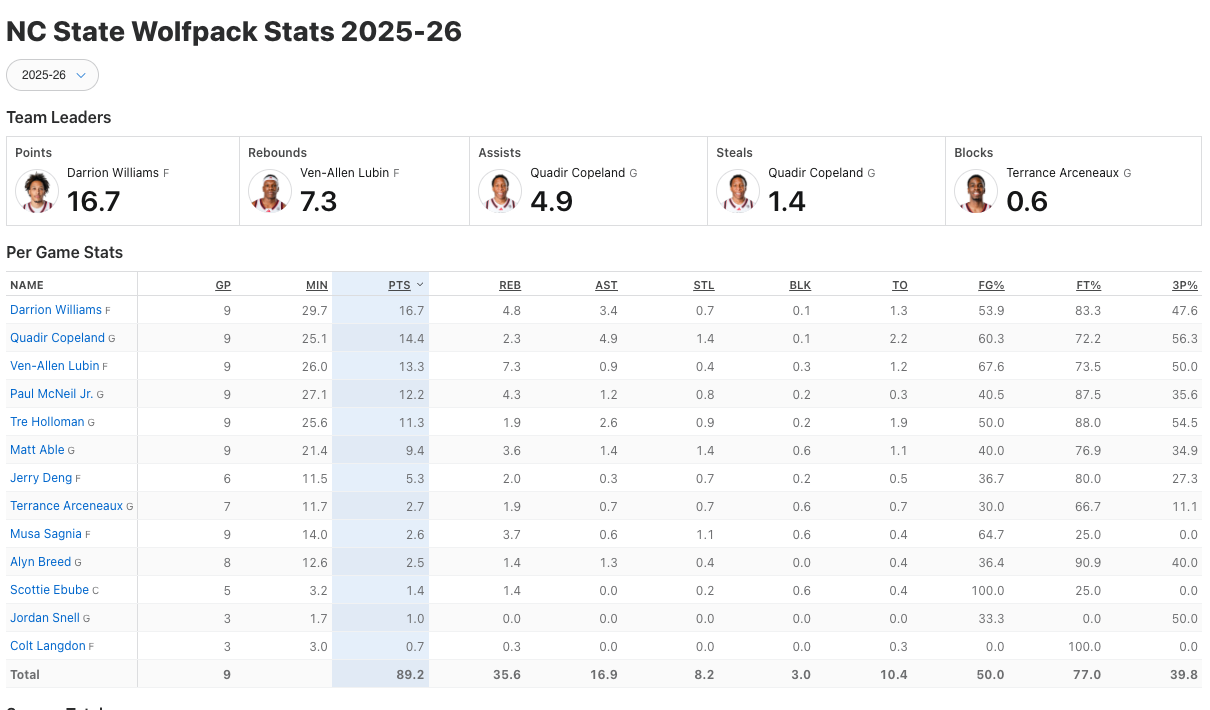The image size is (1210, 710).
Task: Click Darrion Williams' points leader headshot
Action: 37,191
